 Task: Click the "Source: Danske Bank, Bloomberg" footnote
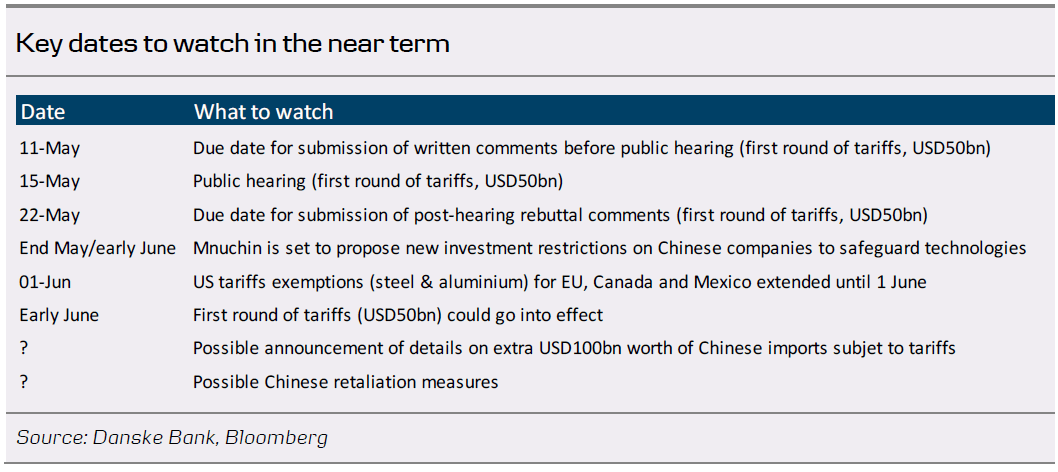[172, 437]
